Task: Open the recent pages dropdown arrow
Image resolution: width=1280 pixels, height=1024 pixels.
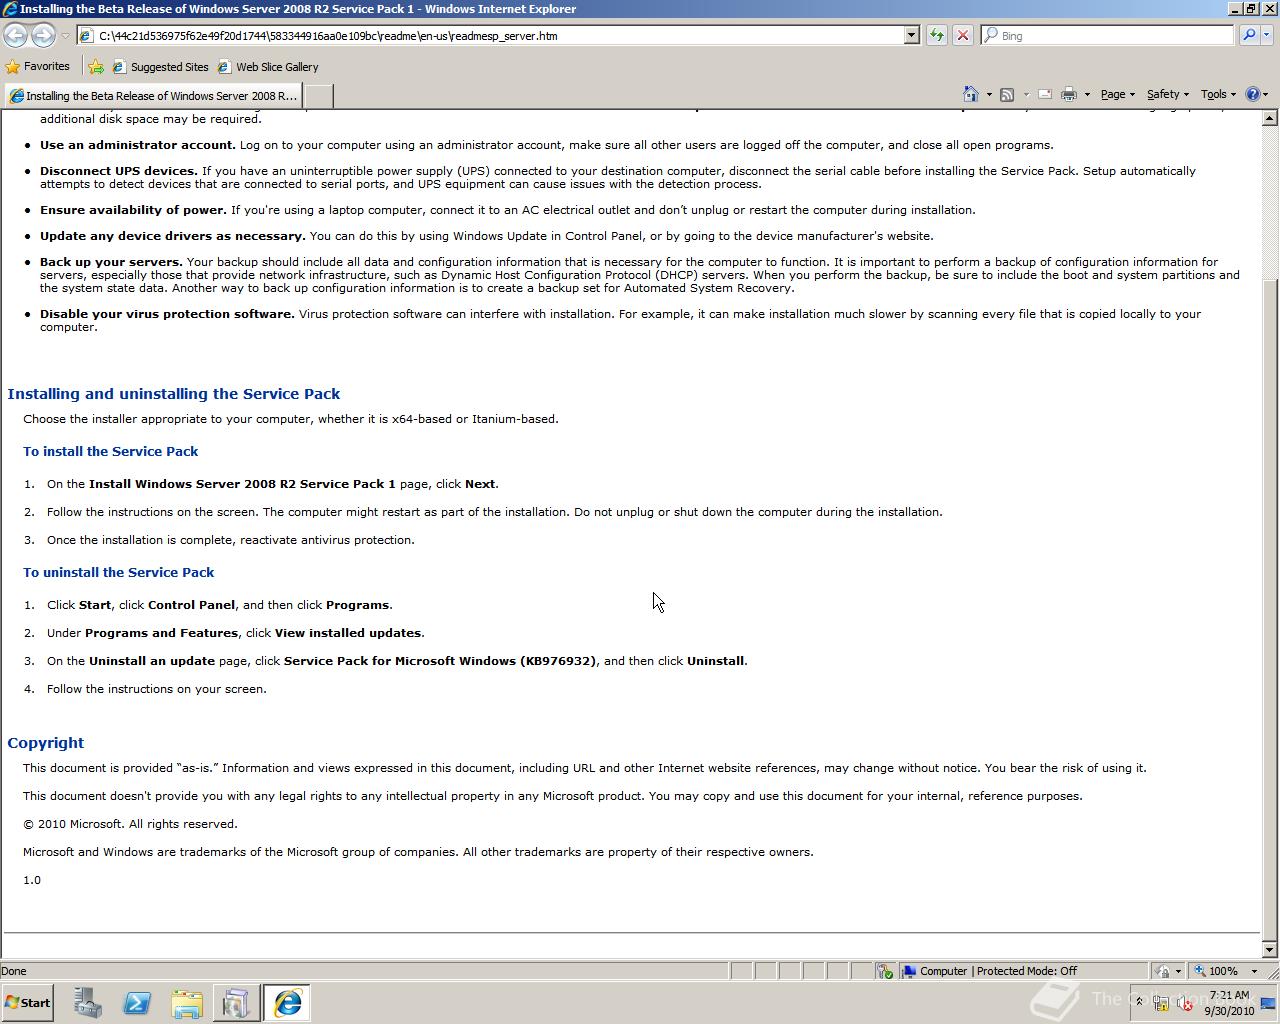Action: (65, 36)
